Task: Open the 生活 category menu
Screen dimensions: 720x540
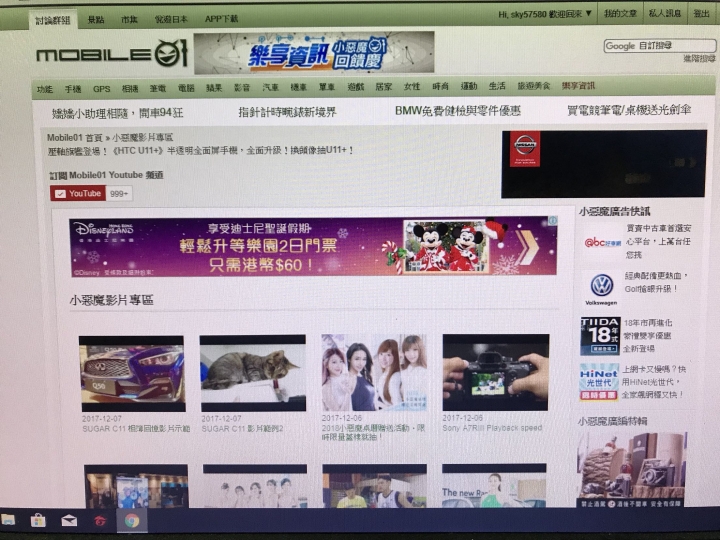Action: [497, 86]
